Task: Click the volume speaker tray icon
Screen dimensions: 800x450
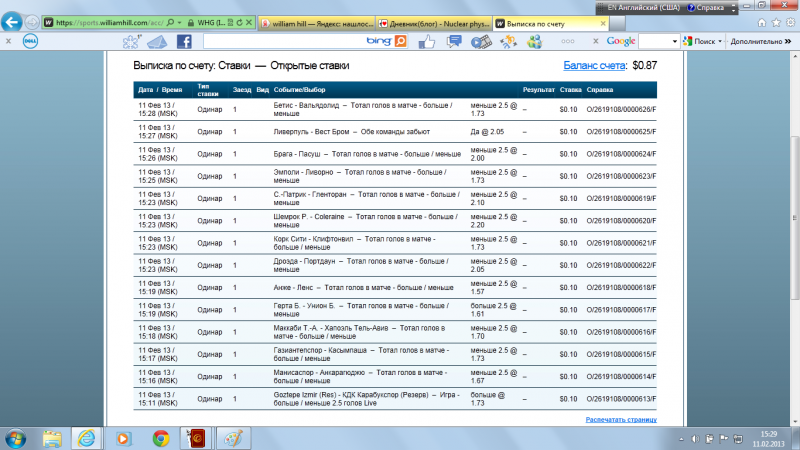Action: (x=695, y=439)
